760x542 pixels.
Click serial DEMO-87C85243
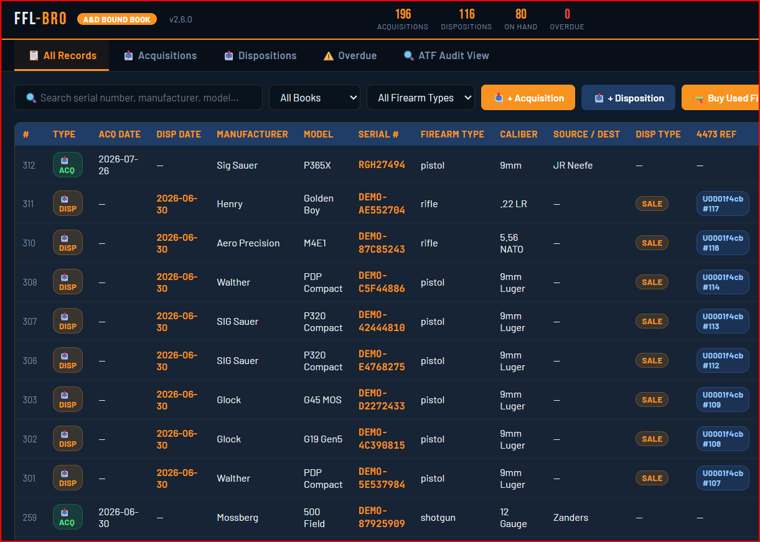[381, 243]
